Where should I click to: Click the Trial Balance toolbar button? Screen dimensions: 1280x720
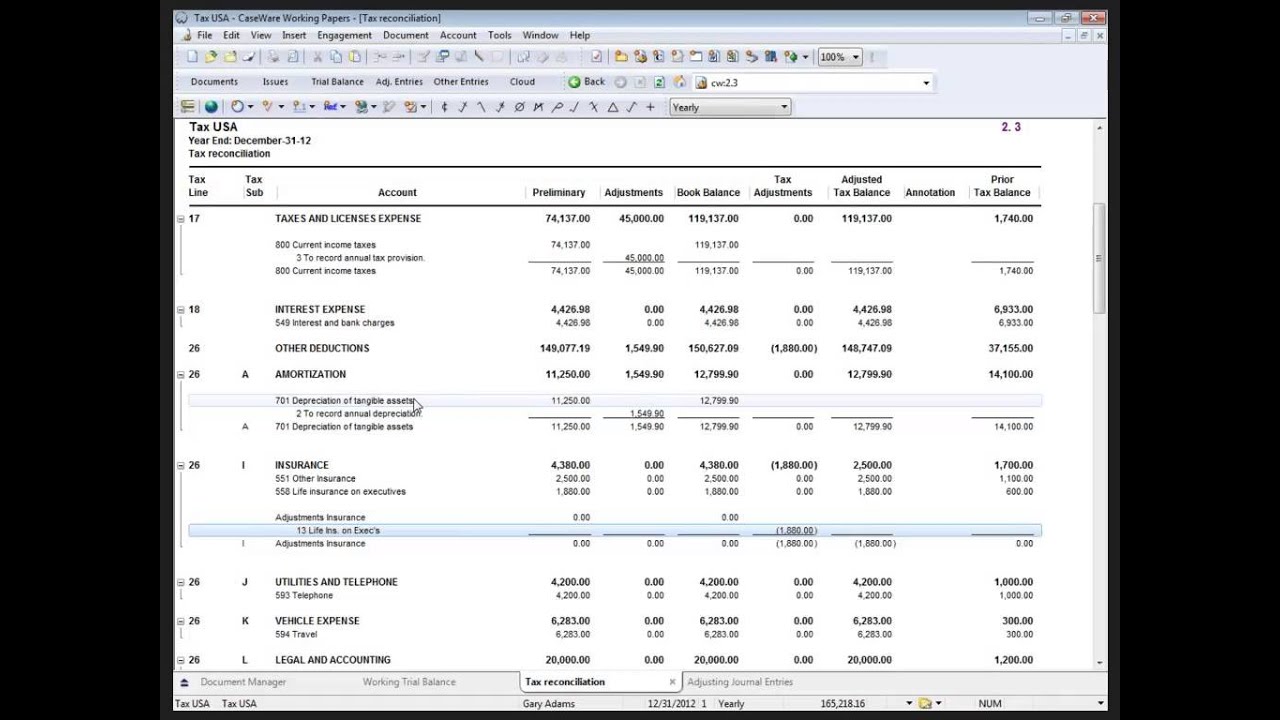click(x=337, y=82)
